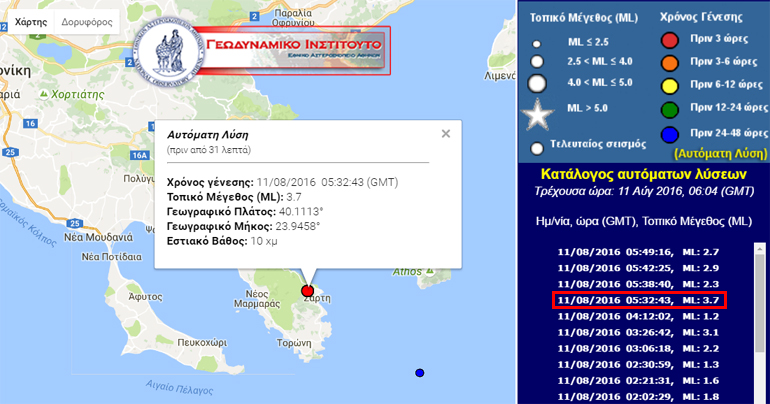Click the green Πριν 12-24 ώρες legend circle
Viewport: 770px width, 404px height.
pyautogui.click(x=669, y=109)
